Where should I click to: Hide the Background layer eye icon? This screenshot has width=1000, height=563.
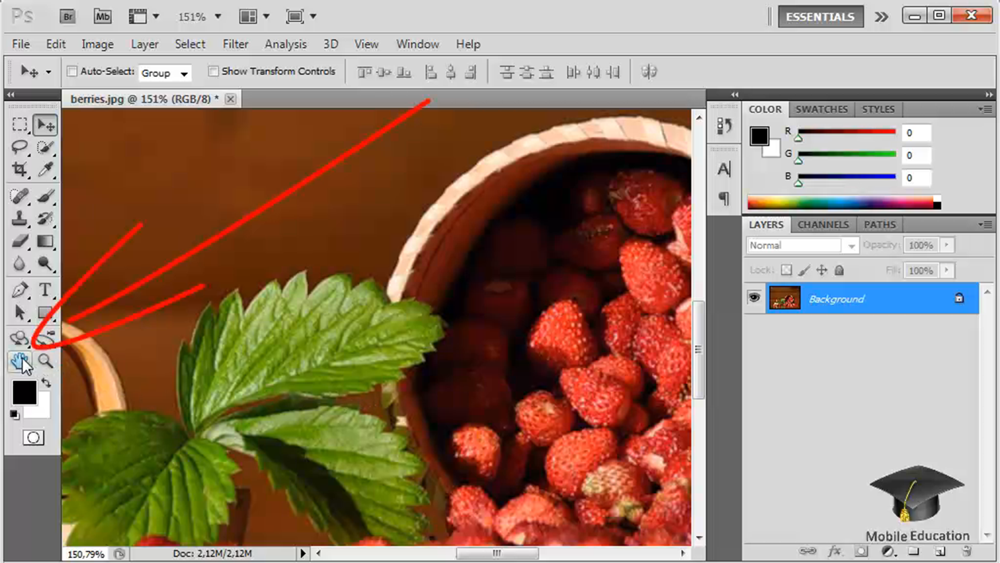point(754,298)
